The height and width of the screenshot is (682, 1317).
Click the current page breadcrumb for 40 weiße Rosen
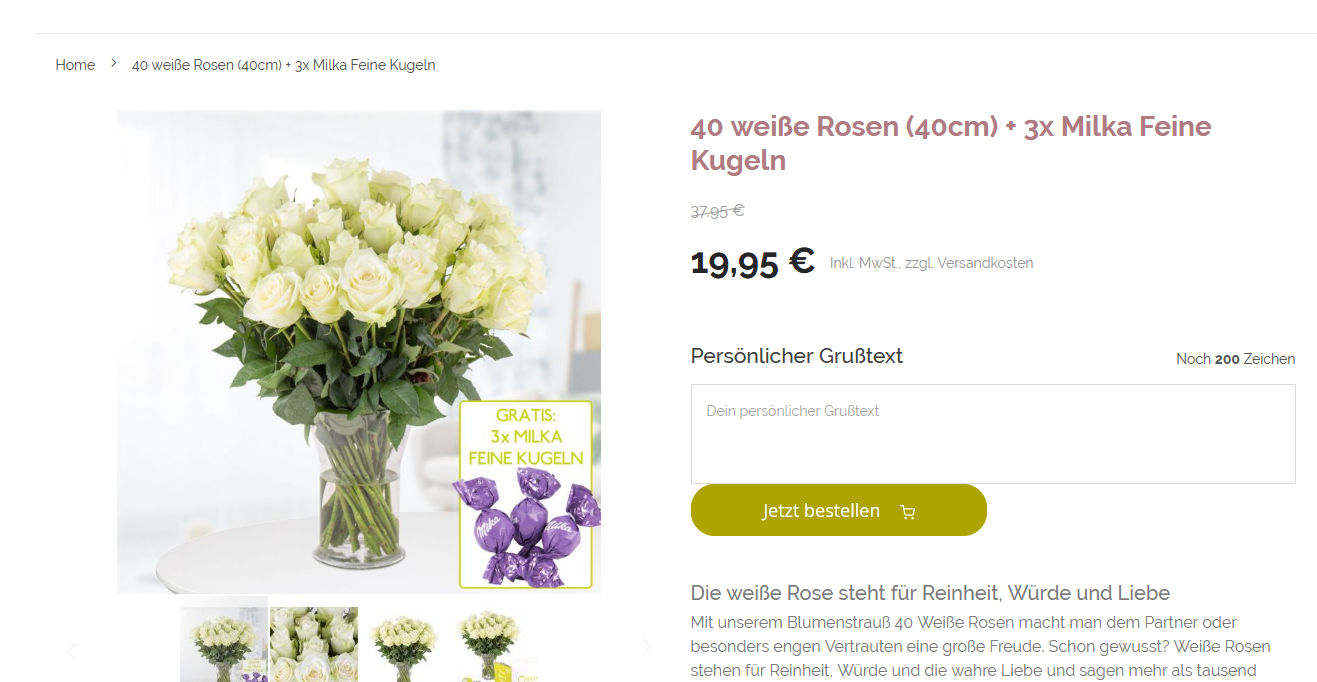pyautogui.click(x=284, y=65)
